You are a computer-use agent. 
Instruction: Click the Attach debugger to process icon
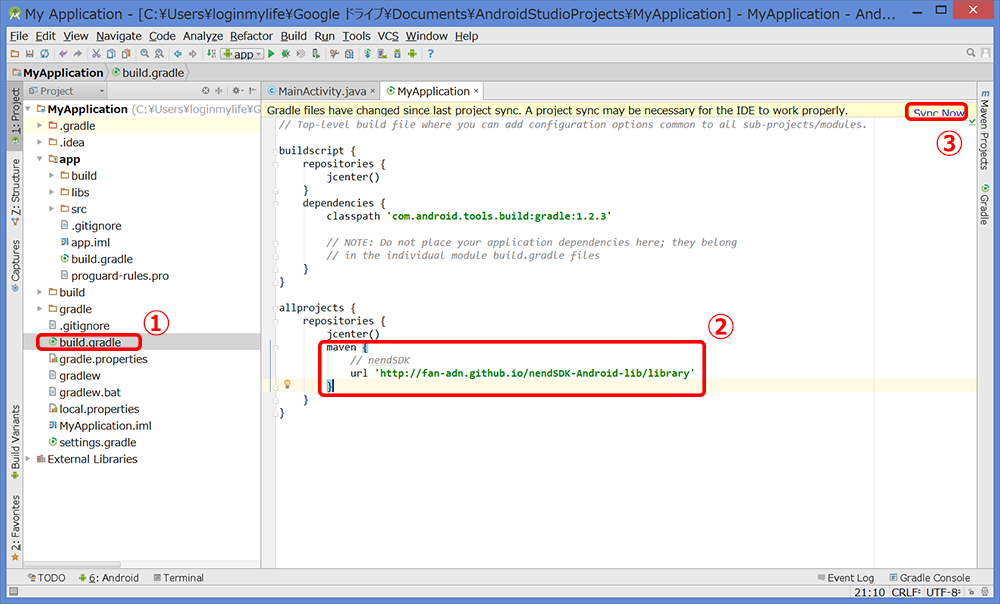click(316, 54)
